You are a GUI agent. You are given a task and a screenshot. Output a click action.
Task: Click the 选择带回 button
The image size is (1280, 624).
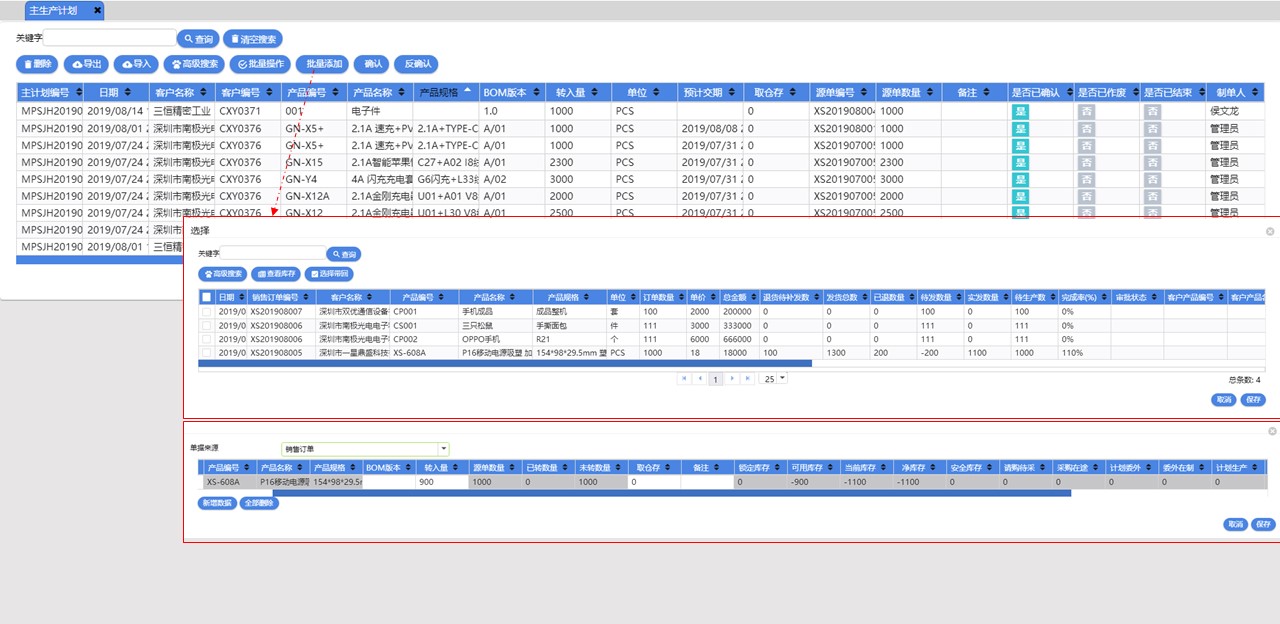point(329,273)
